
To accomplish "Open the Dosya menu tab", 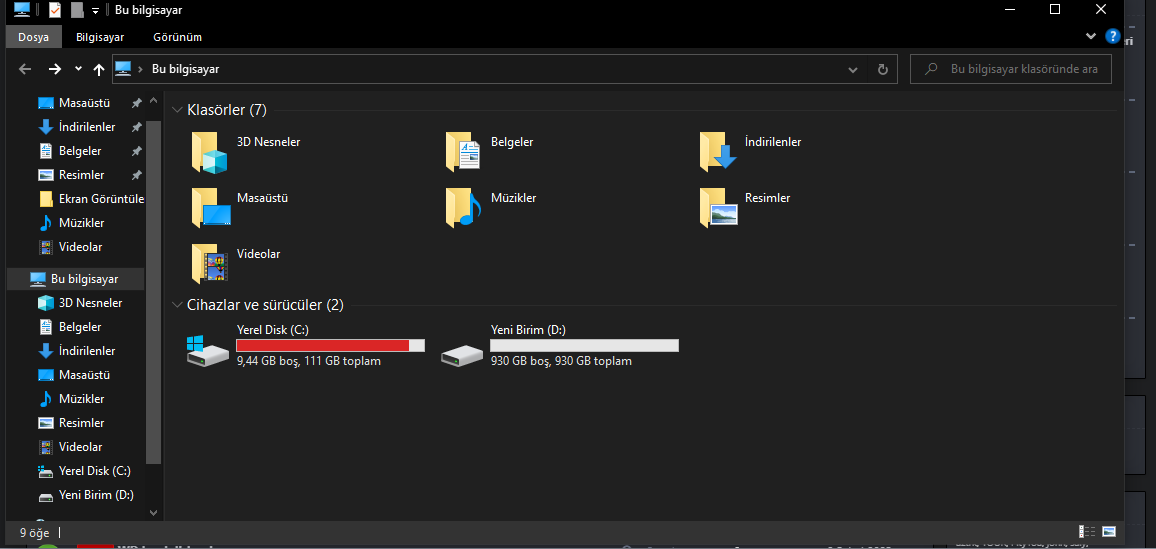I will pyautogui.click(x=33, y=37).
